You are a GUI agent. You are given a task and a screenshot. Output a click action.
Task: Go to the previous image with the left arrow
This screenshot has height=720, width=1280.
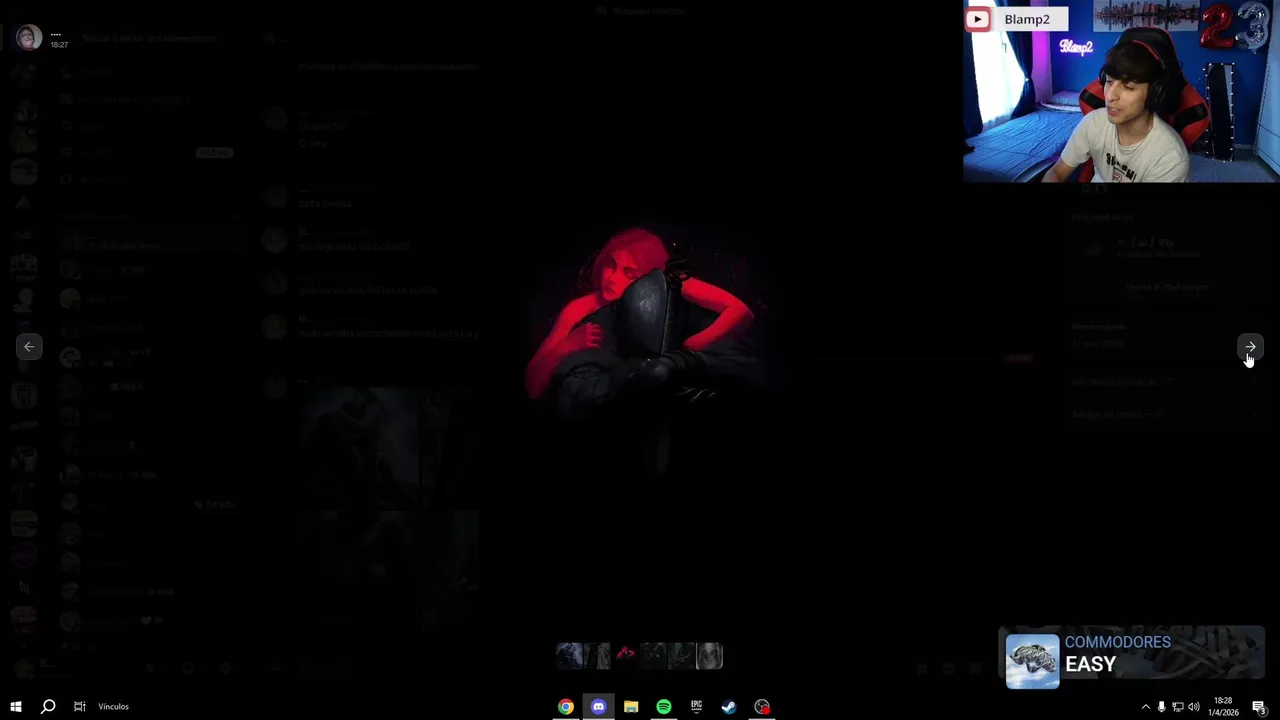(29, 347)
